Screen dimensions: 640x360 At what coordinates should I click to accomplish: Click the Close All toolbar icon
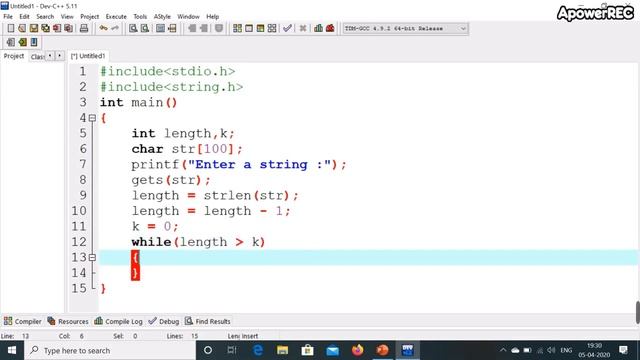point(69,28)
